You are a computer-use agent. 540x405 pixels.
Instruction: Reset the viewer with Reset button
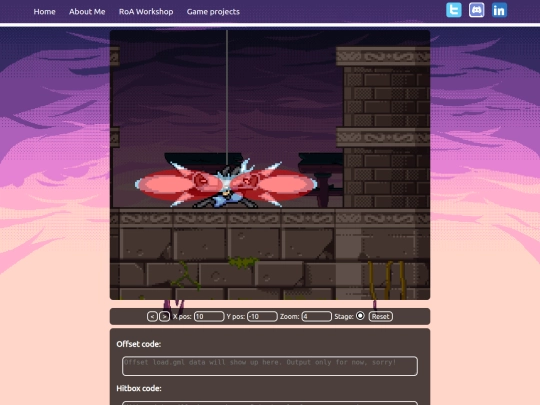(x=381, y=316)
